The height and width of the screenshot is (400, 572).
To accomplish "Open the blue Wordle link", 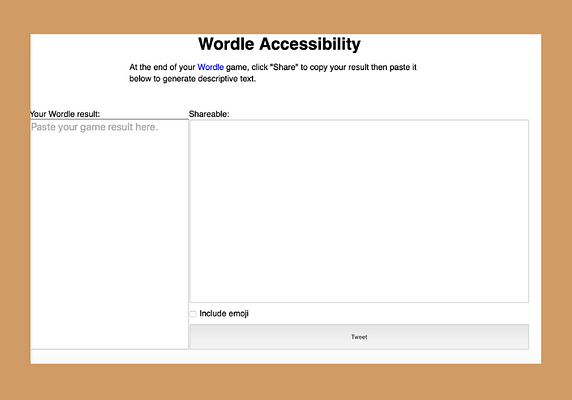I will [x=210, y=67].
